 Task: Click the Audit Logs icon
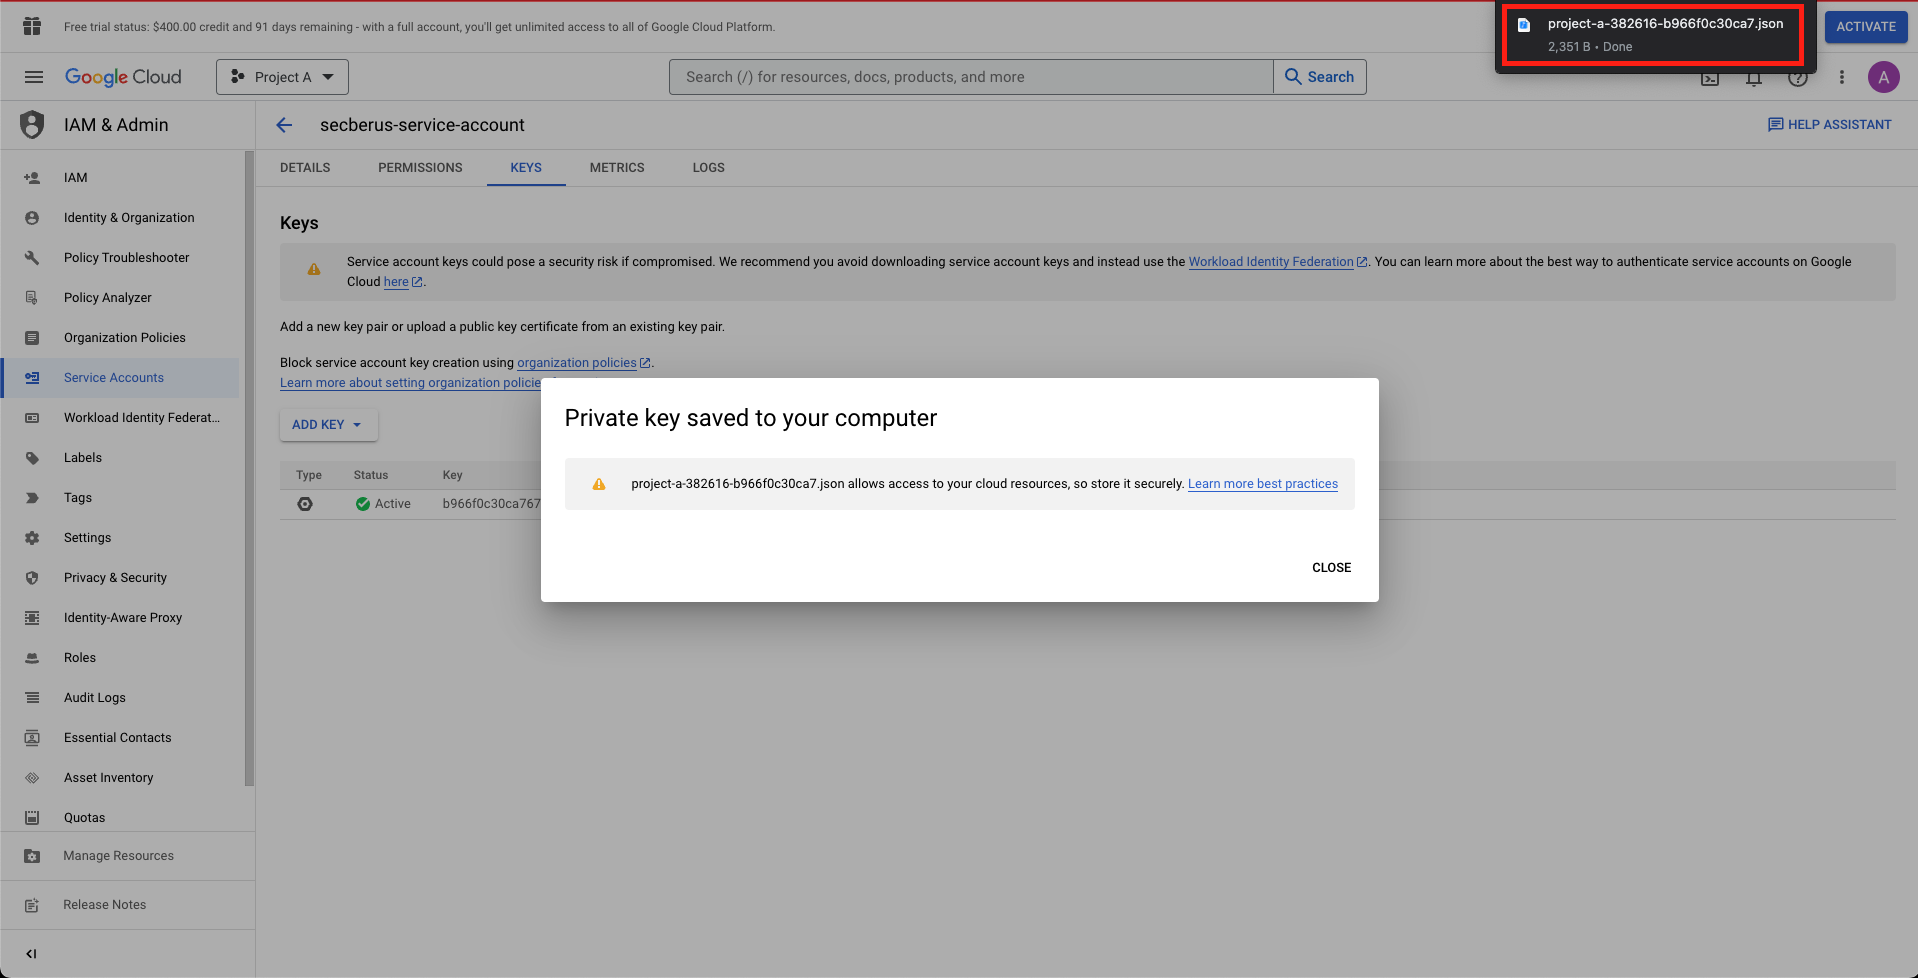[32, 698]
